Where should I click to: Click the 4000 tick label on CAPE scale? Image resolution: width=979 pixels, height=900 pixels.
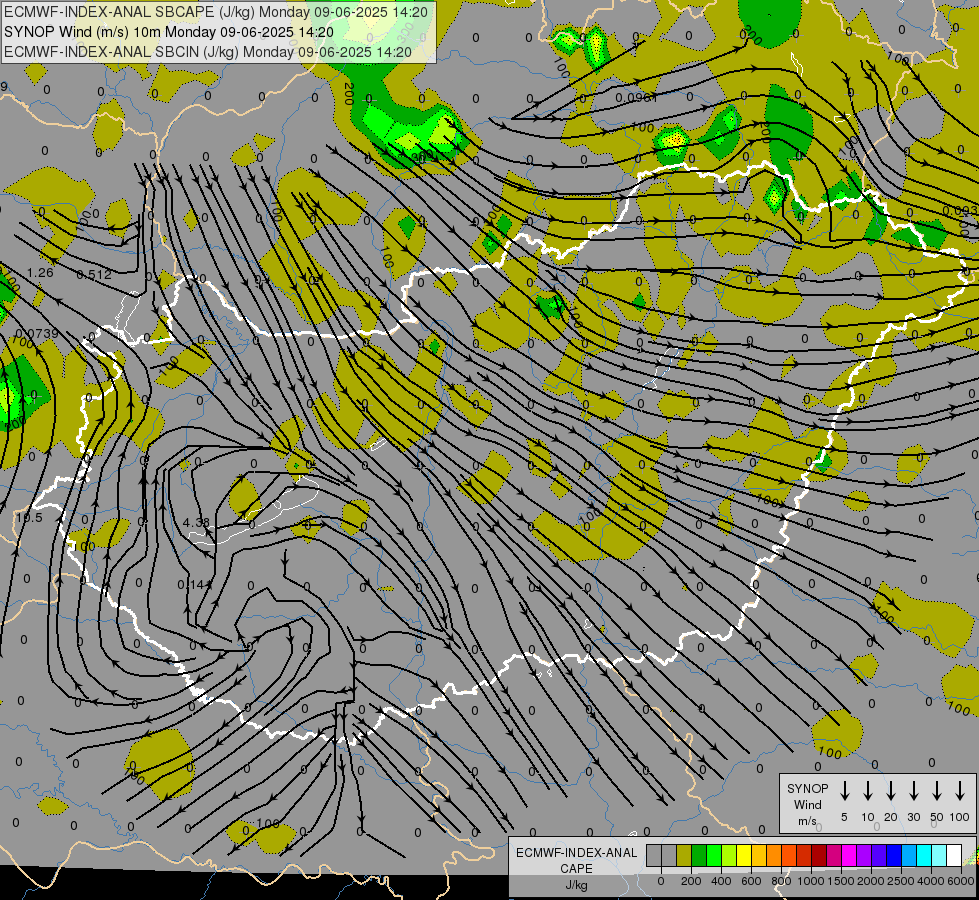pyautogui.click(x=931, y=881)
